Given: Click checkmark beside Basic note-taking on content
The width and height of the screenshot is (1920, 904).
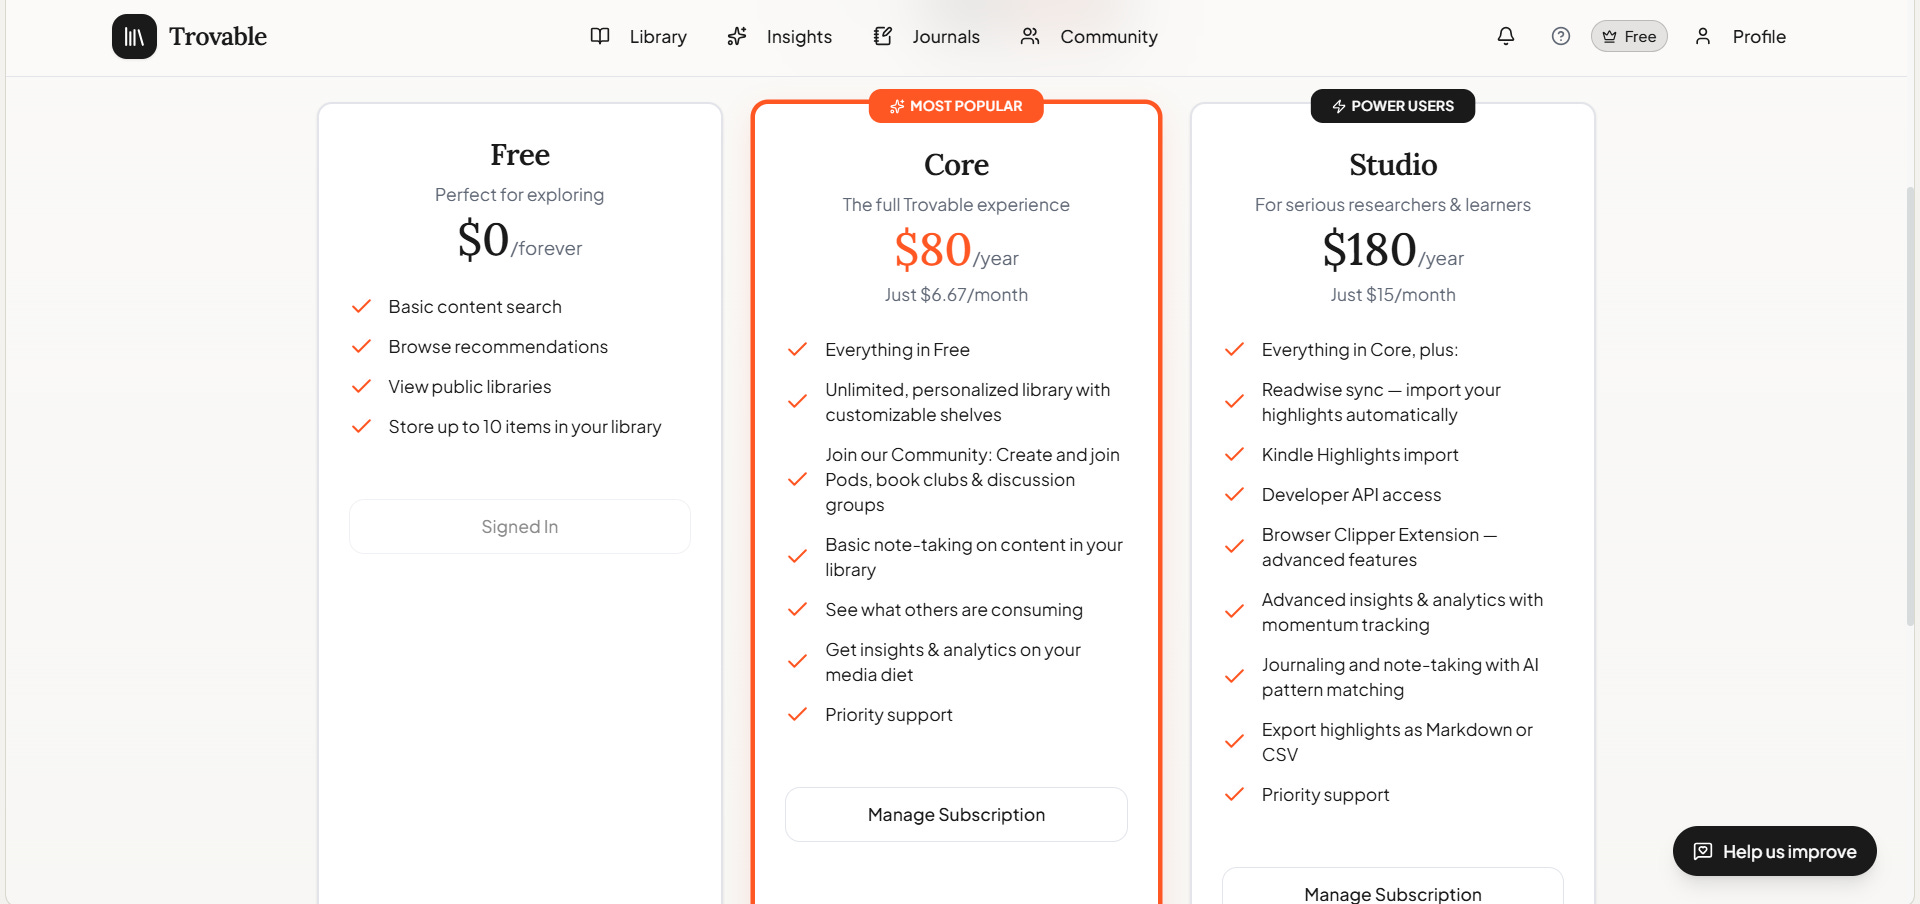Looking at the screenshot, I should pos(798,556).
